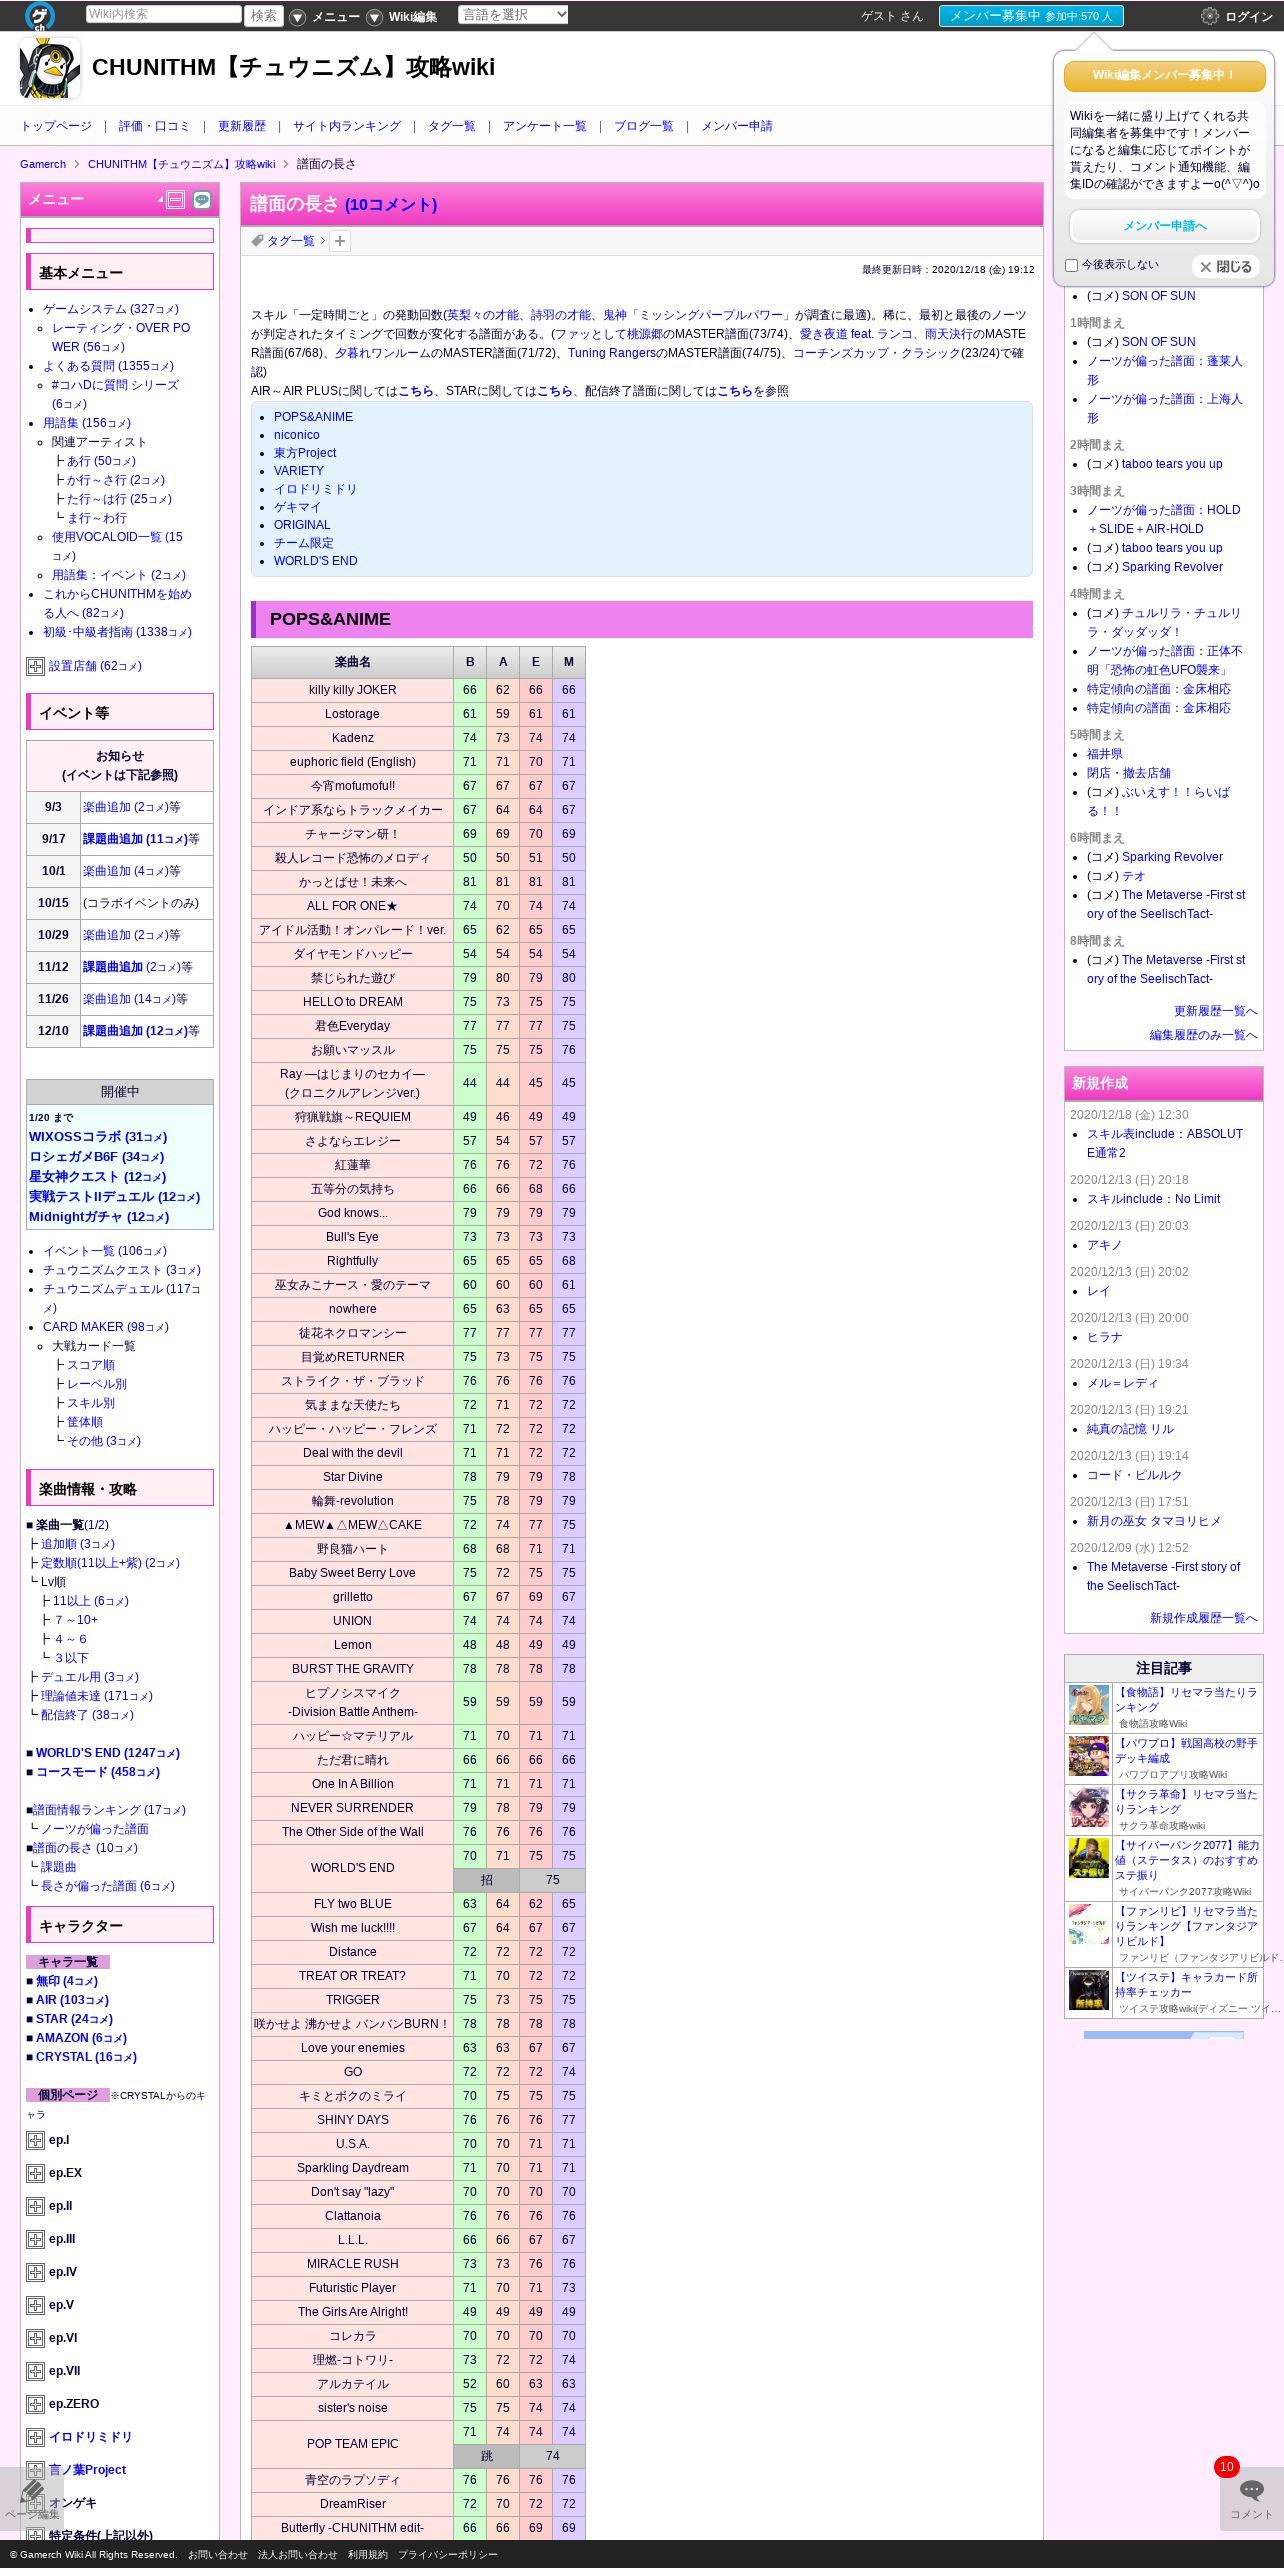Viewport: 1284px width, 2568px height.
Task: Open the サイバーパンク2077 article thumbnail
Action: 1089,1859
